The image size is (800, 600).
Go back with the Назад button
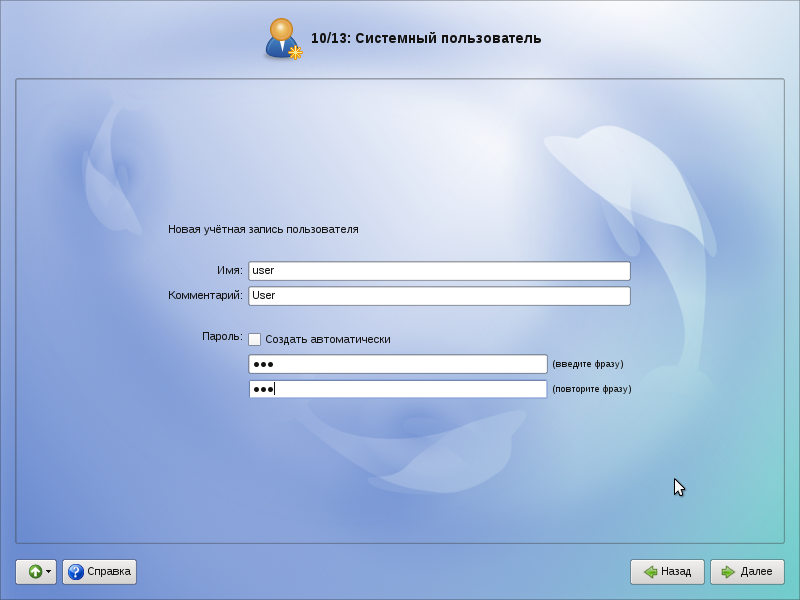point(667,572)
